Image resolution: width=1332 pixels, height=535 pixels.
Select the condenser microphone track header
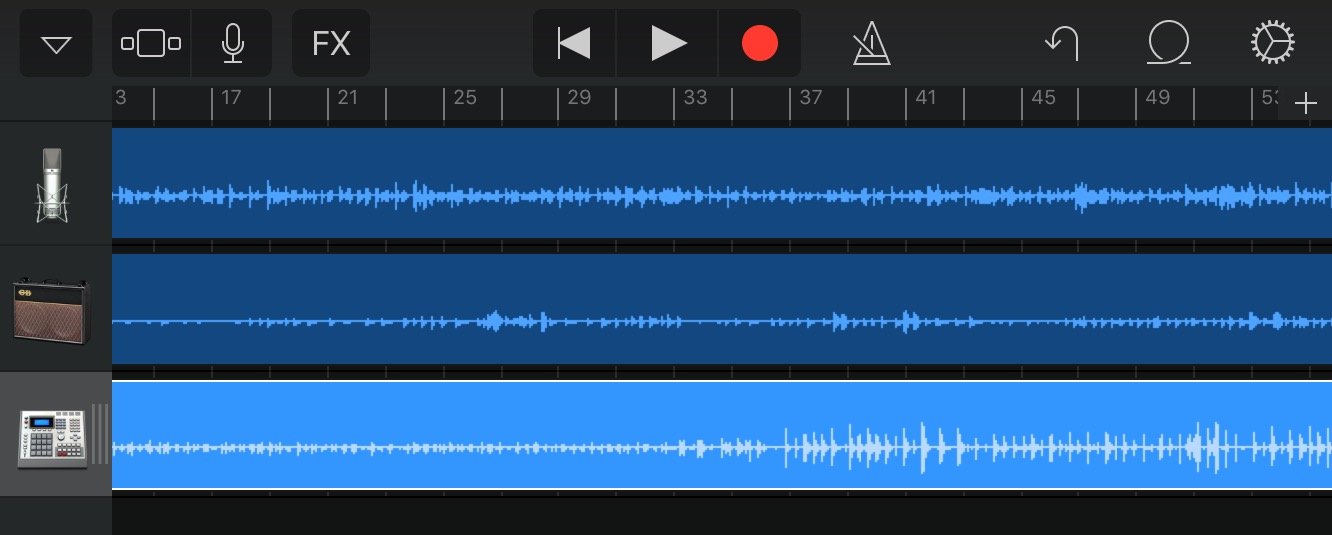pyautogui.click(x=52, y=185)
